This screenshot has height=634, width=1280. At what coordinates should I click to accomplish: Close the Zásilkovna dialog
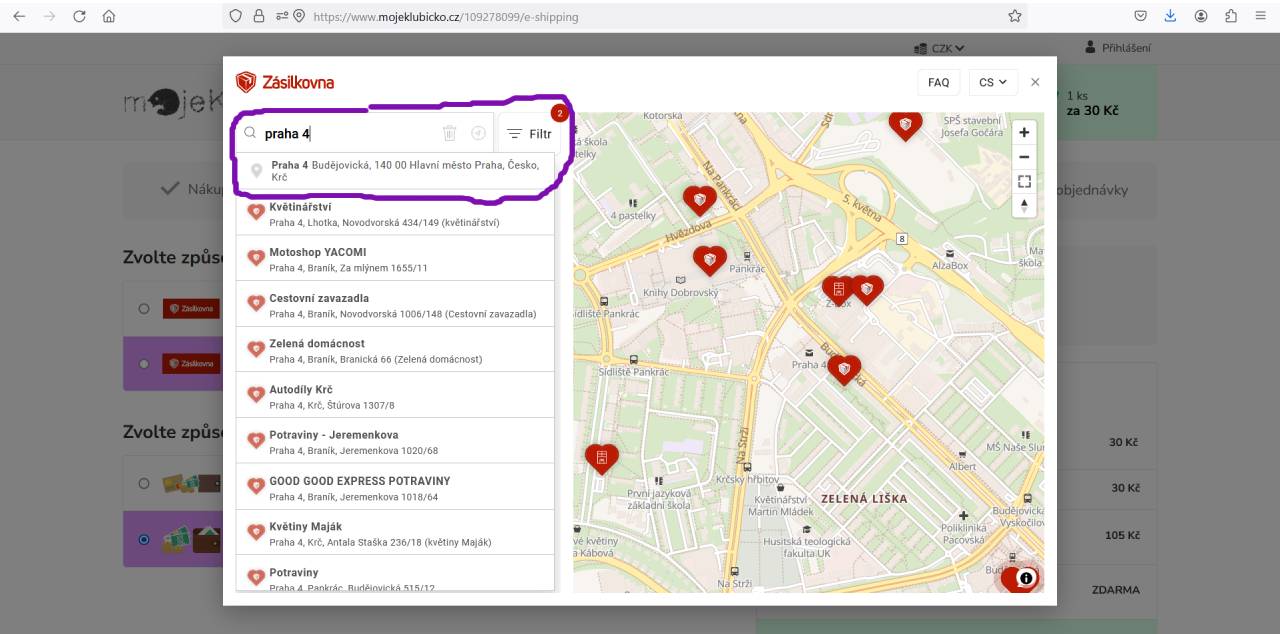coord(1035,82)
